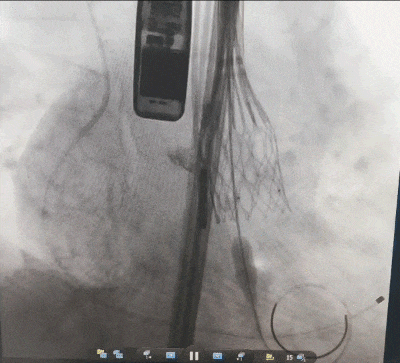Click the gray run icon right of the second blue frame icon

click(x=241, y=355)
